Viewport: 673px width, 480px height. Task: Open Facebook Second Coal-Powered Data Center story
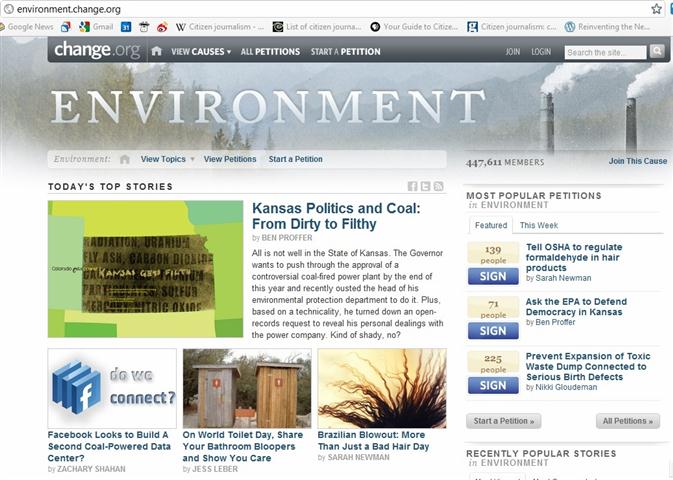click(x=109, y=447)
